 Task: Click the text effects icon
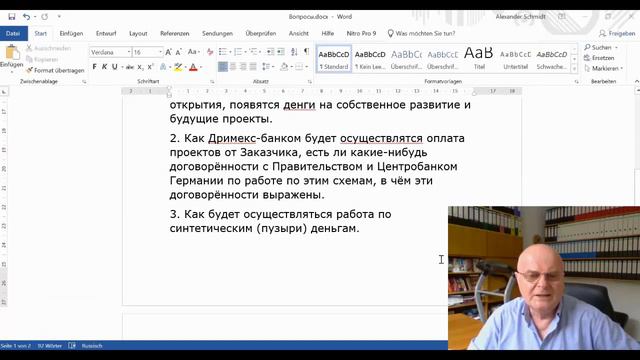click(x=163, y=67)
